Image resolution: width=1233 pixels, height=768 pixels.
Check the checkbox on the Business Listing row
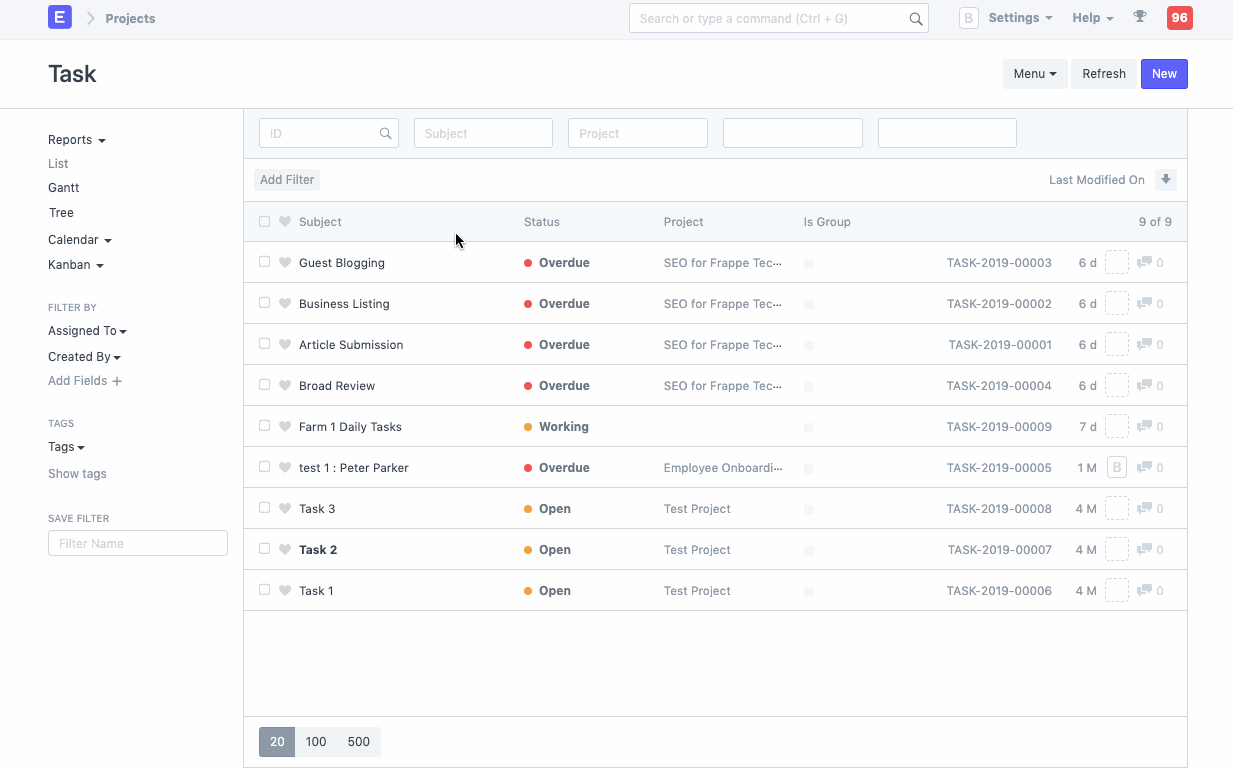[x=265, y=303]
